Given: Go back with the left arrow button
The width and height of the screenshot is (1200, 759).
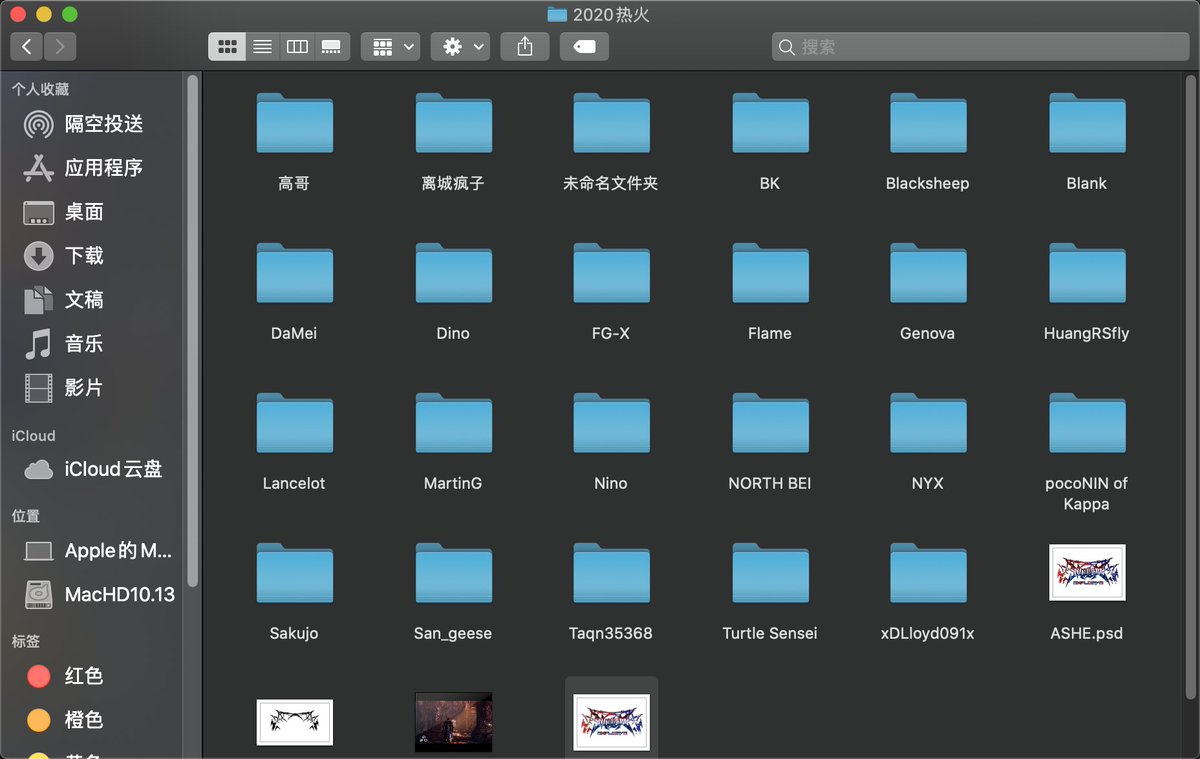Looking at the screenshot, I should (x=27, y=46).
